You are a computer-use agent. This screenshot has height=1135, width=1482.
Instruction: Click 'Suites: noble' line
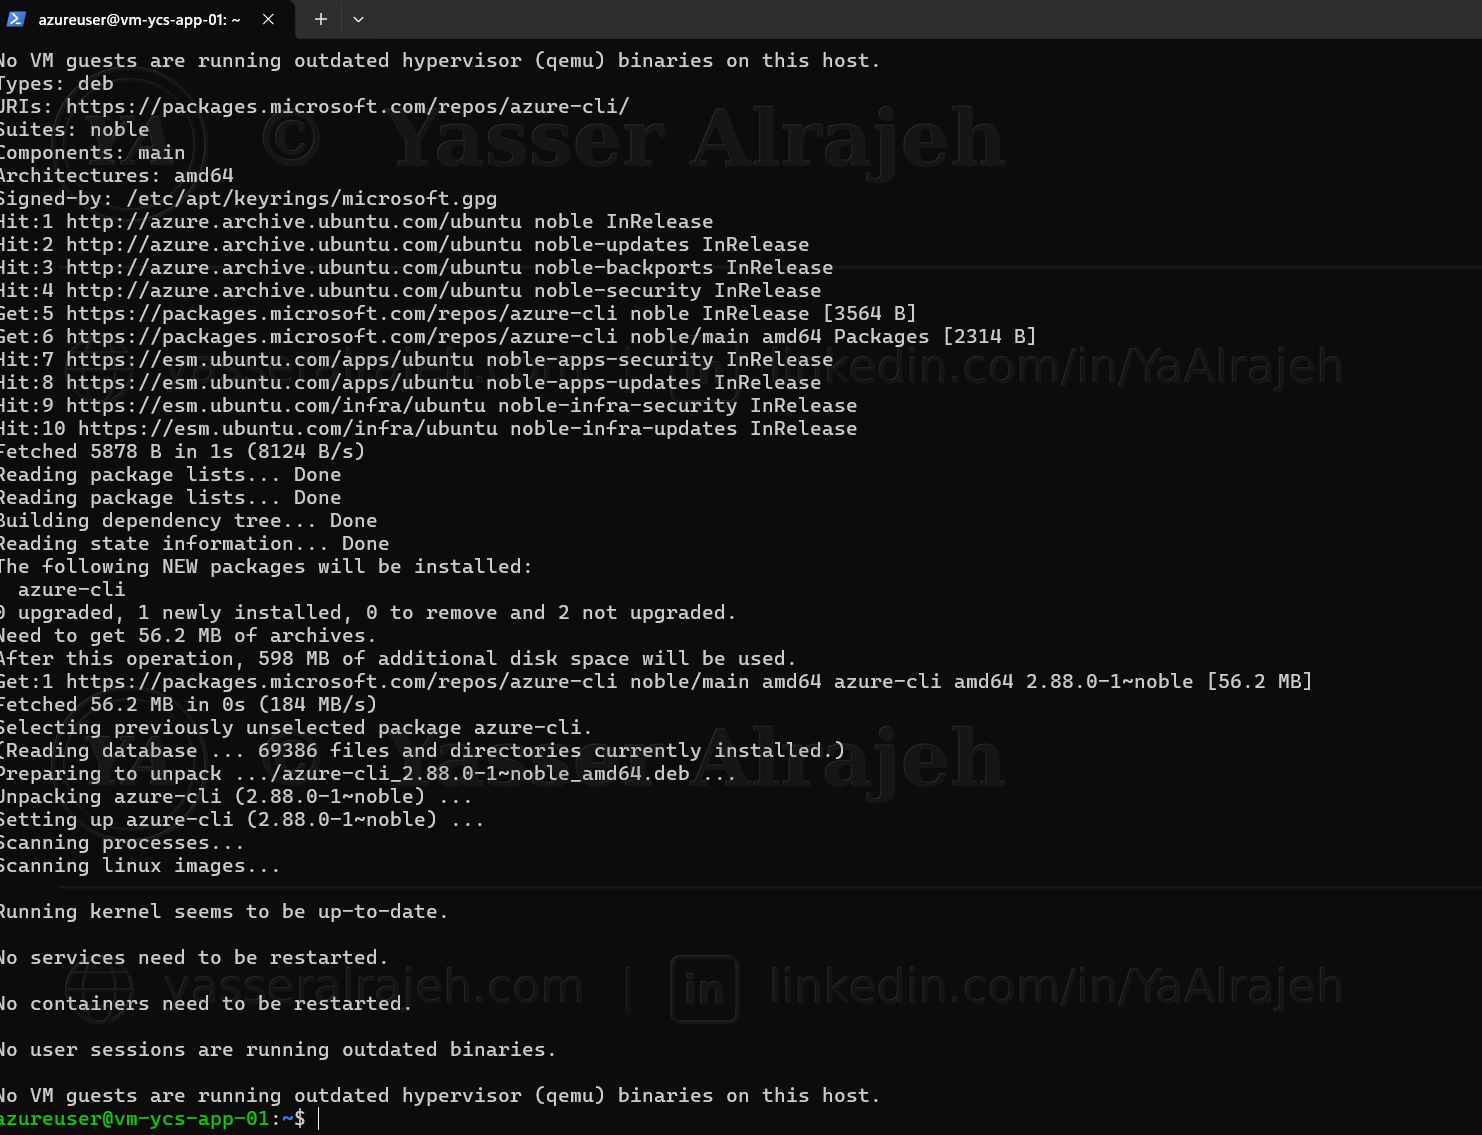(75, 129)
